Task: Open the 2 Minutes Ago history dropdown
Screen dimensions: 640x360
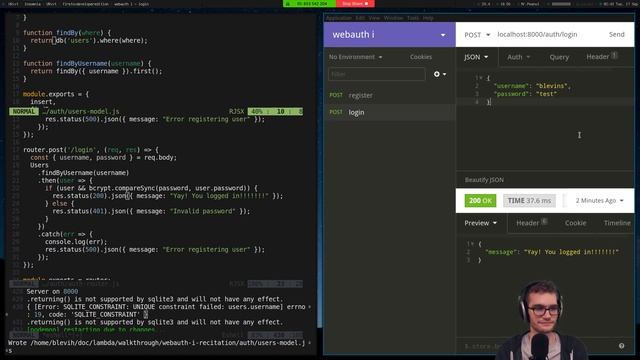Action: tap(599, 201)
